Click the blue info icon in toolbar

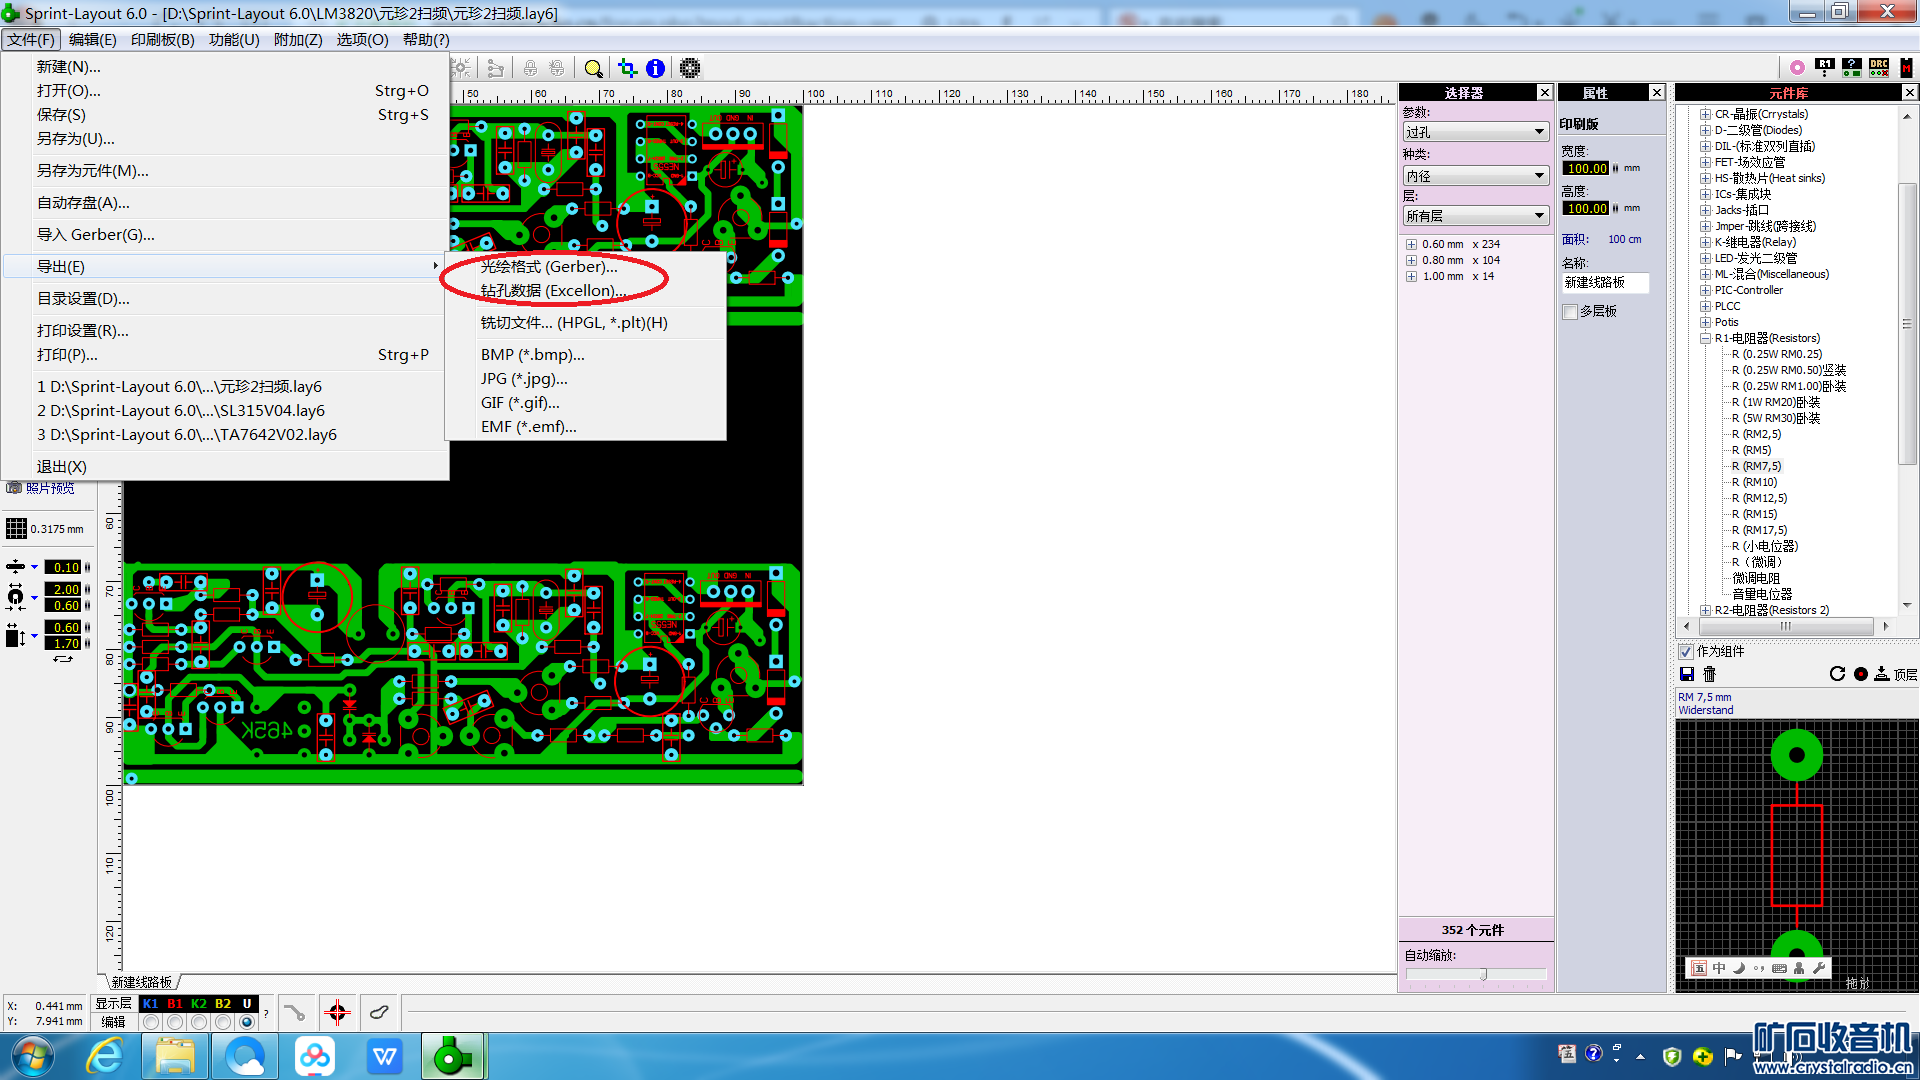coord(655,68)
